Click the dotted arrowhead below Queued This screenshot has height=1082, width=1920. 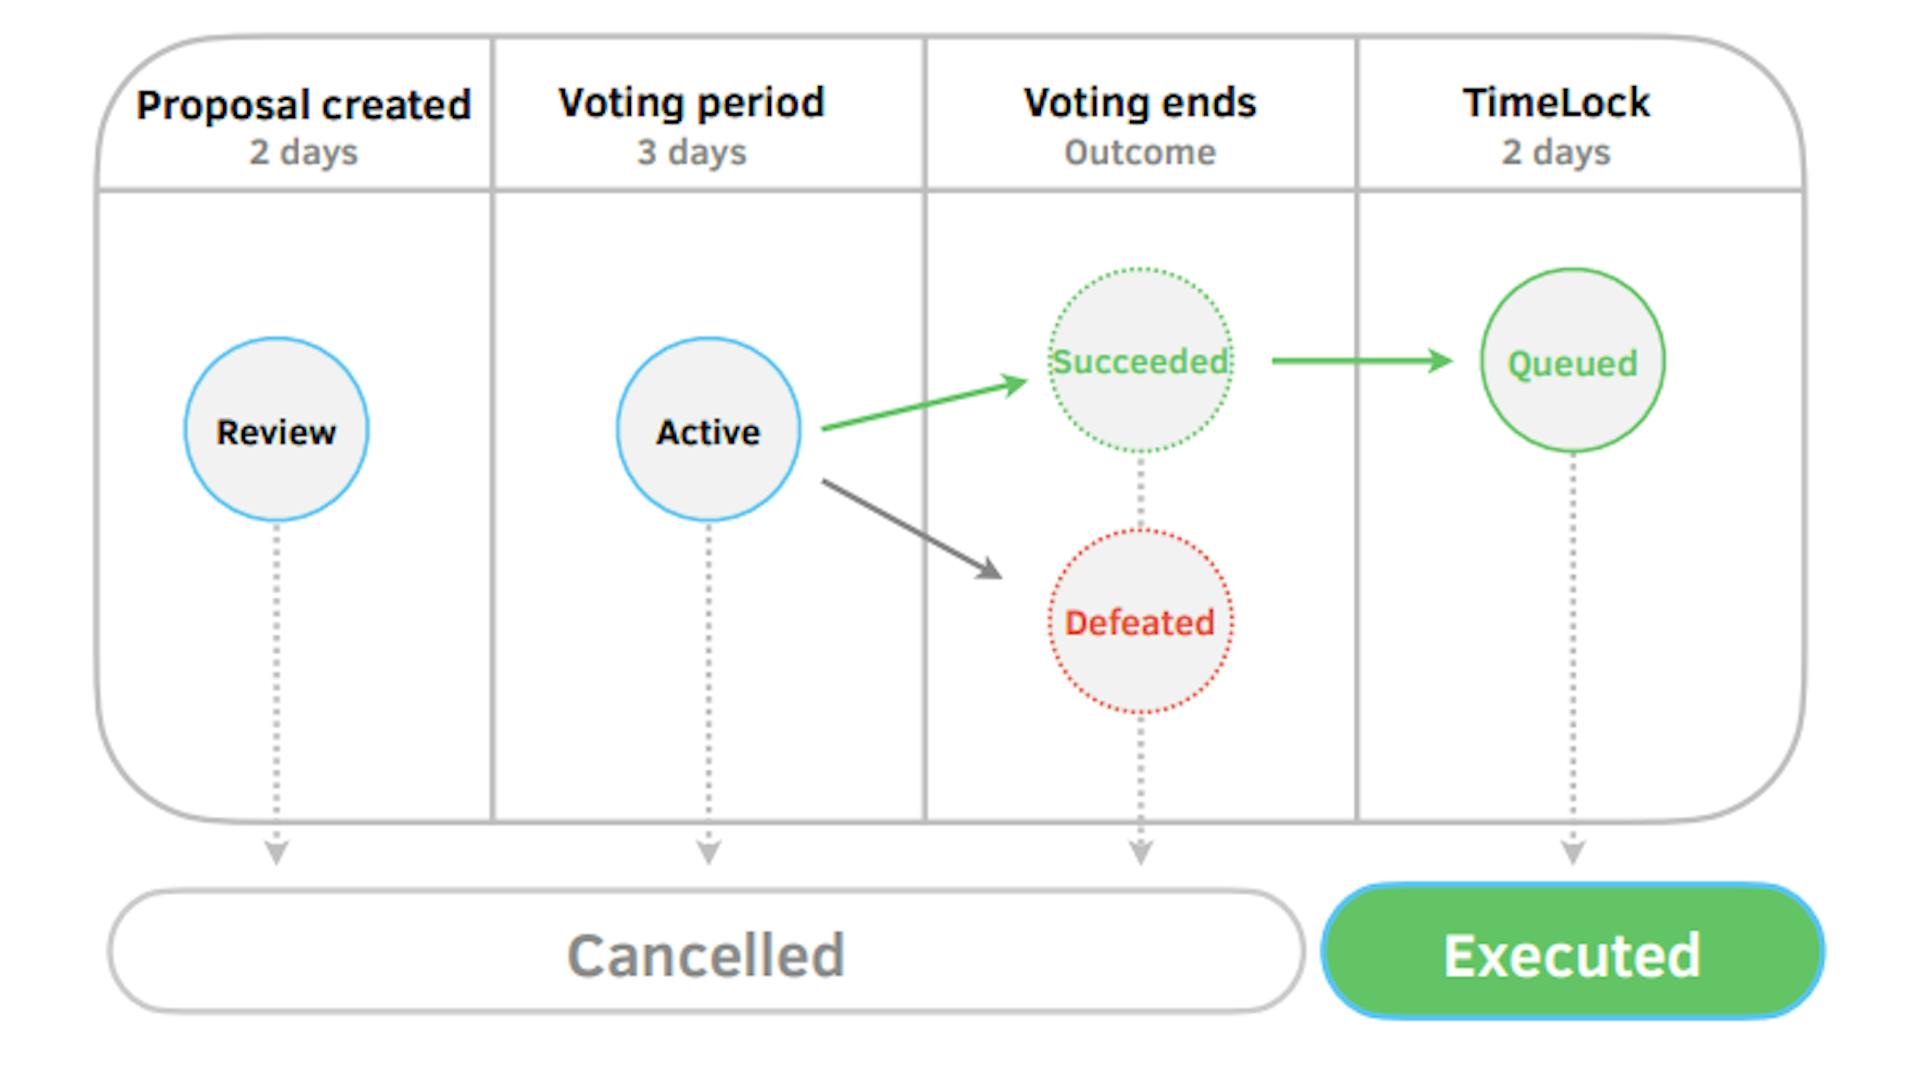(x=1572, y=852)
